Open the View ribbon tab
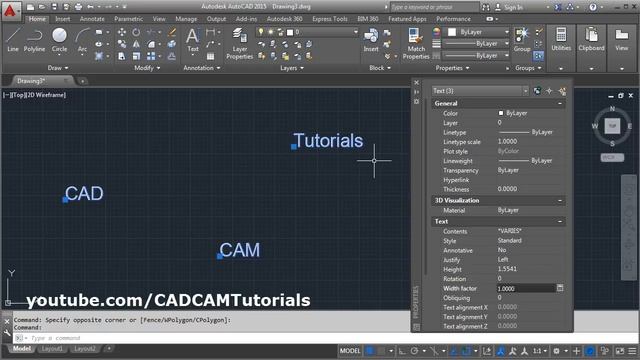 (159, 19)
